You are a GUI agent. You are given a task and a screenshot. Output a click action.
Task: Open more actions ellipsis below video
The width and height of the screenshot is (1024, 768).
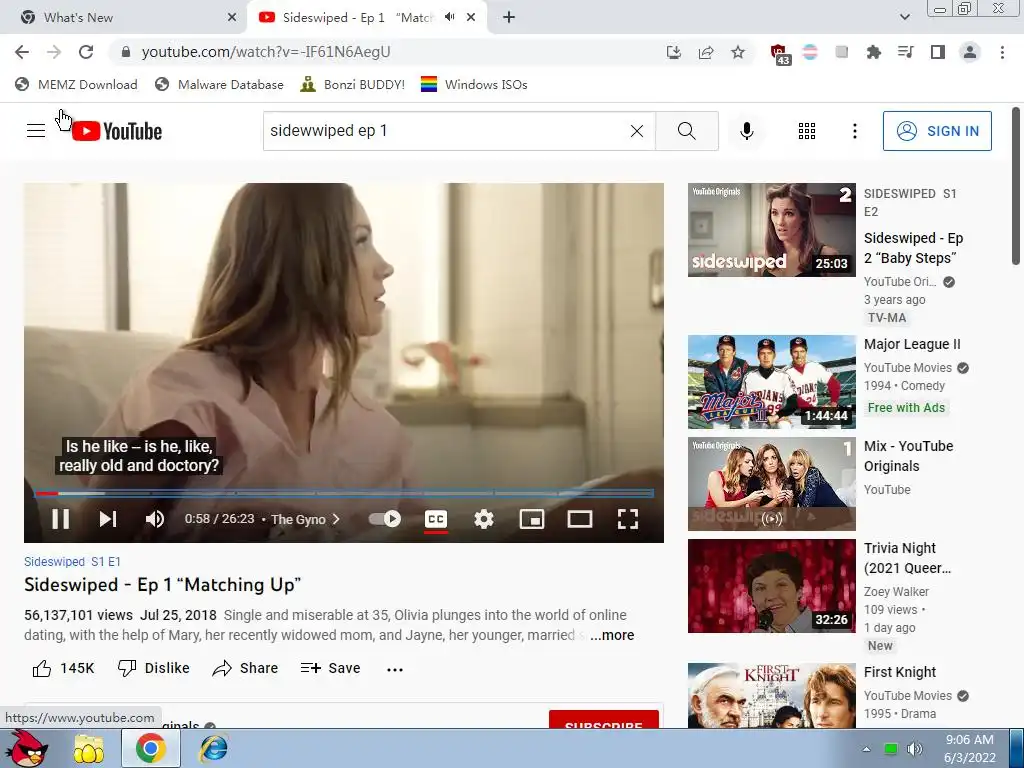point(394,669)
